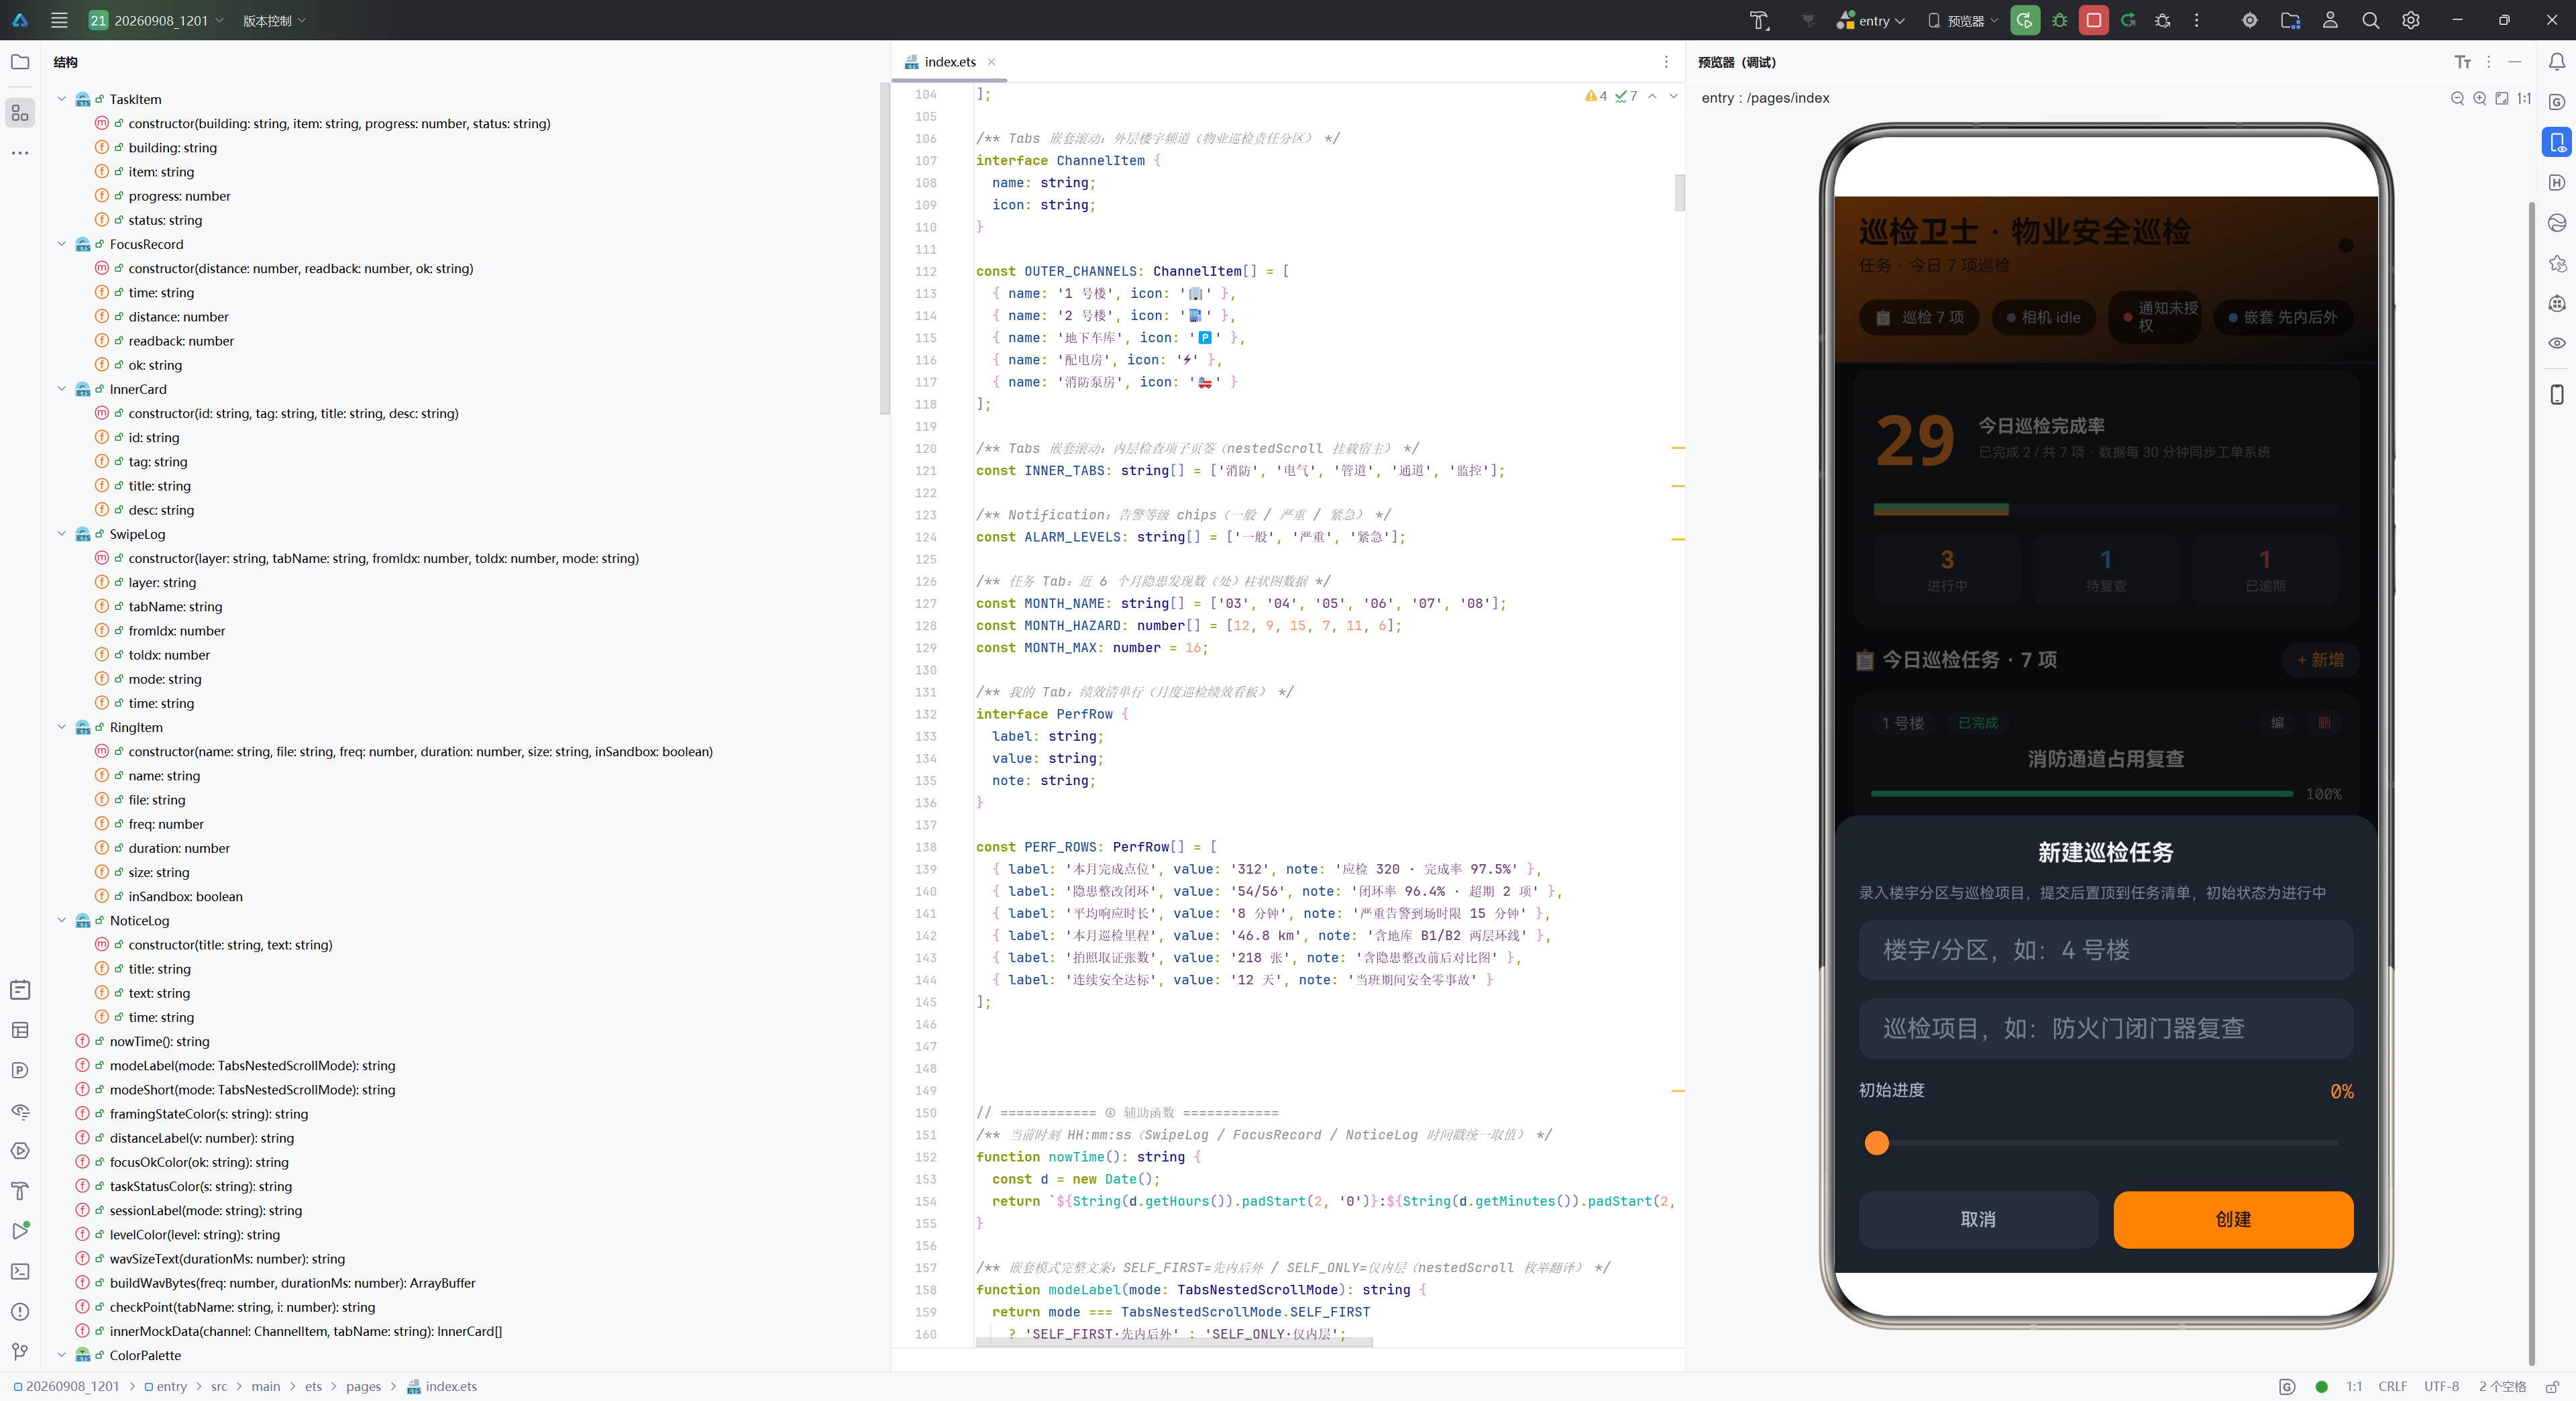Collapse the InnerCard class node
This screenshot has height=1401, width=2576.
61,389
